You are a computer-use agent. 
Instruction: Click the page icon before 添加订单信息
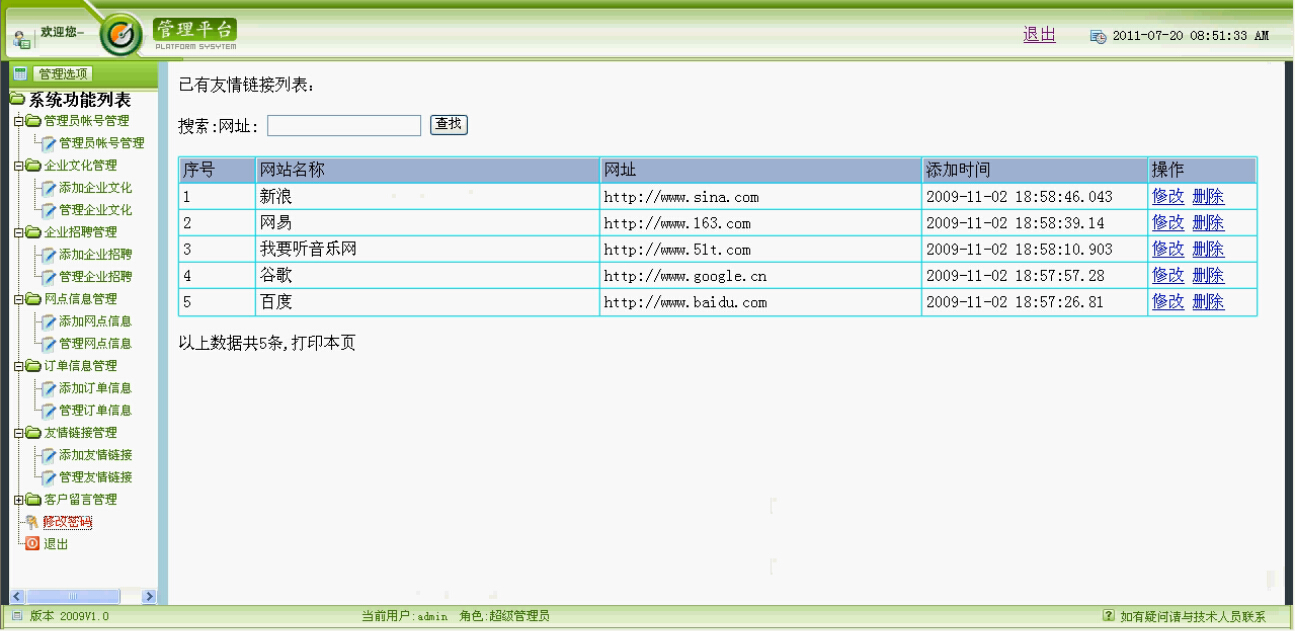coord(49,388)
